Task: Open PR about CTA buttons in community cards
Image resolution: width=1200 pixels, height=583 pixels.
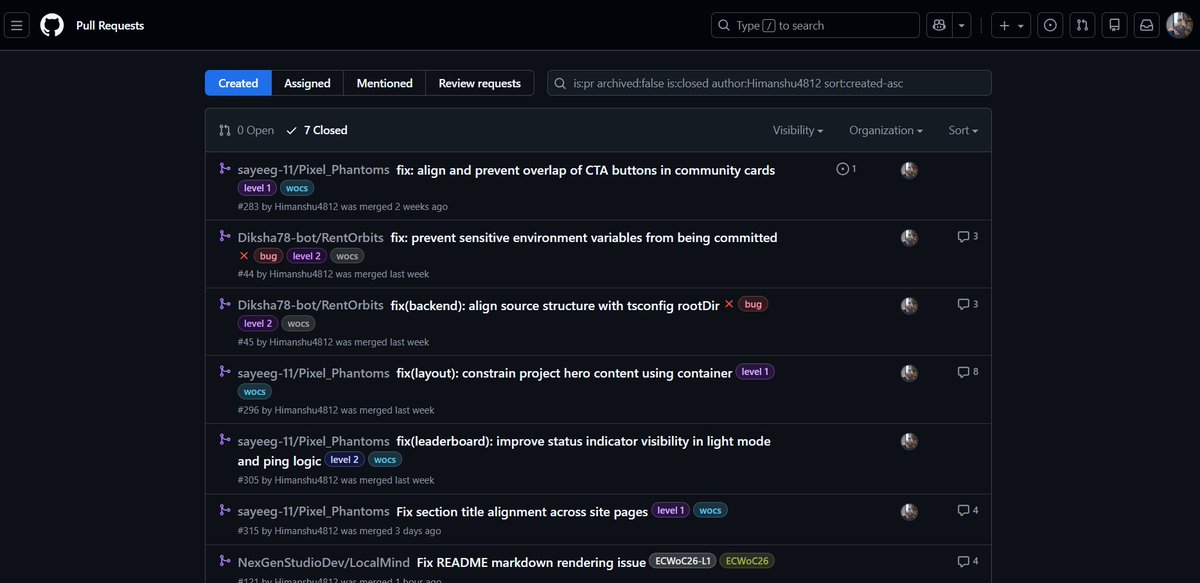Action: pos(586,170)
